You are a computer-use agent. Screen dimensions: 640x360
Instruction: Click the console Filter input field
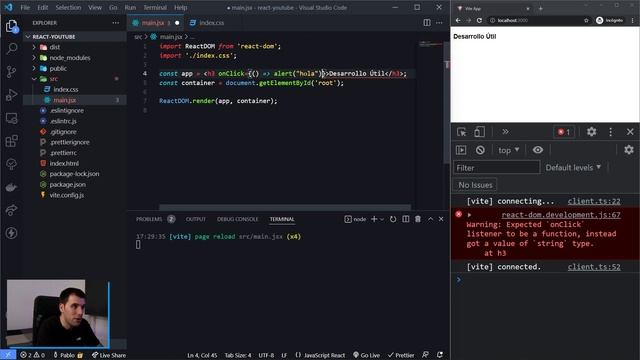point(497,168)
